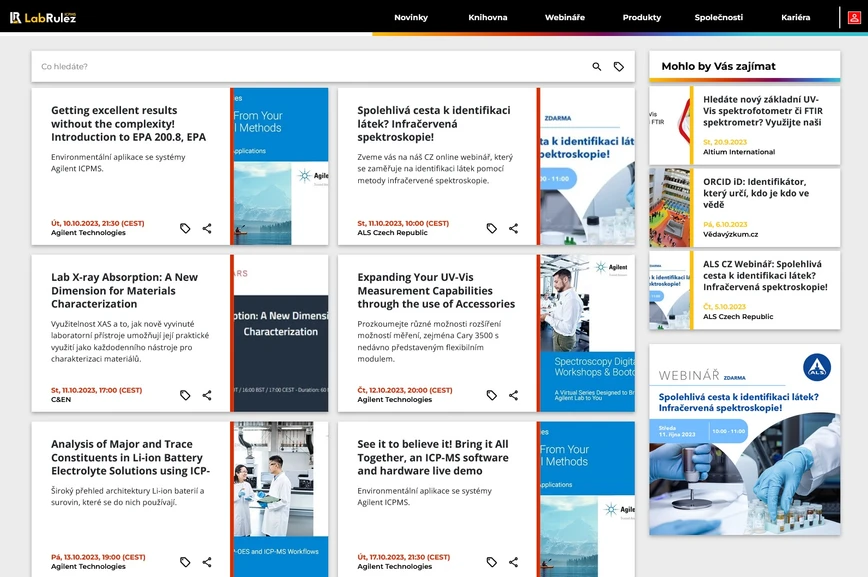Click thumbnail of Getting excellent results card
The image size is (868, 577).
281,166
